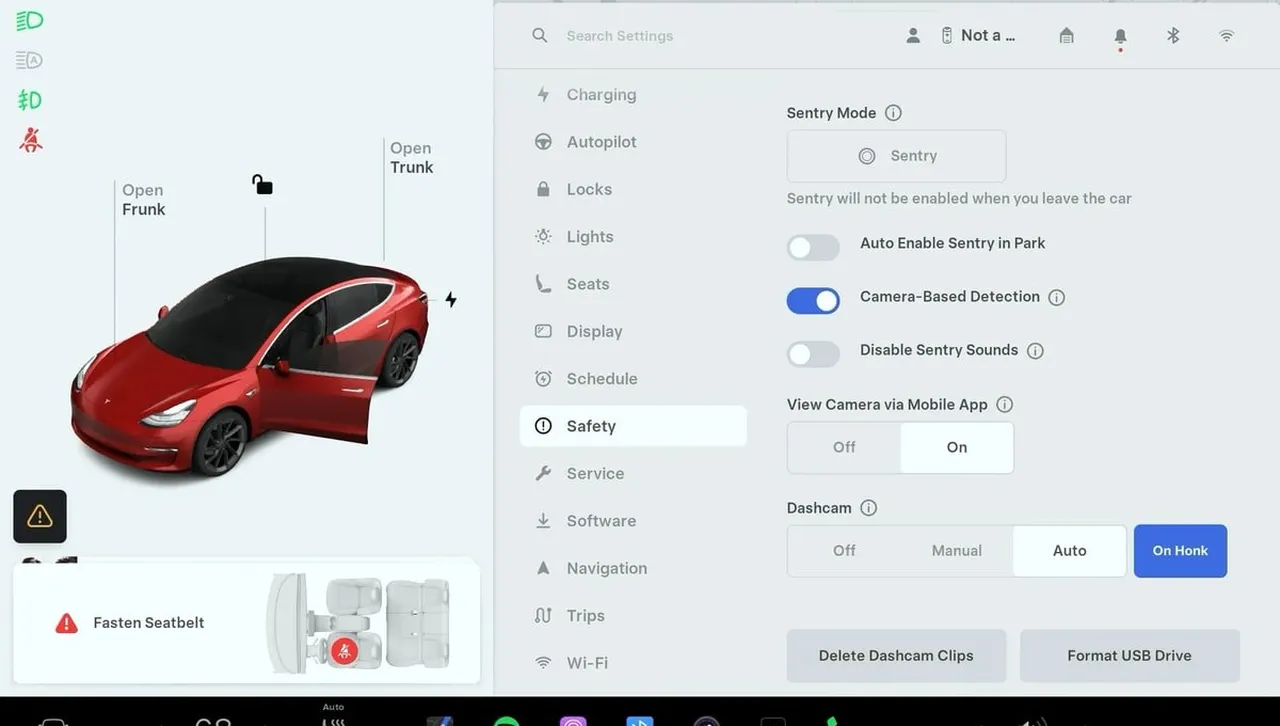1280x726 pixels.
Task: Open the notifications bell icon
Action: 1120,36
